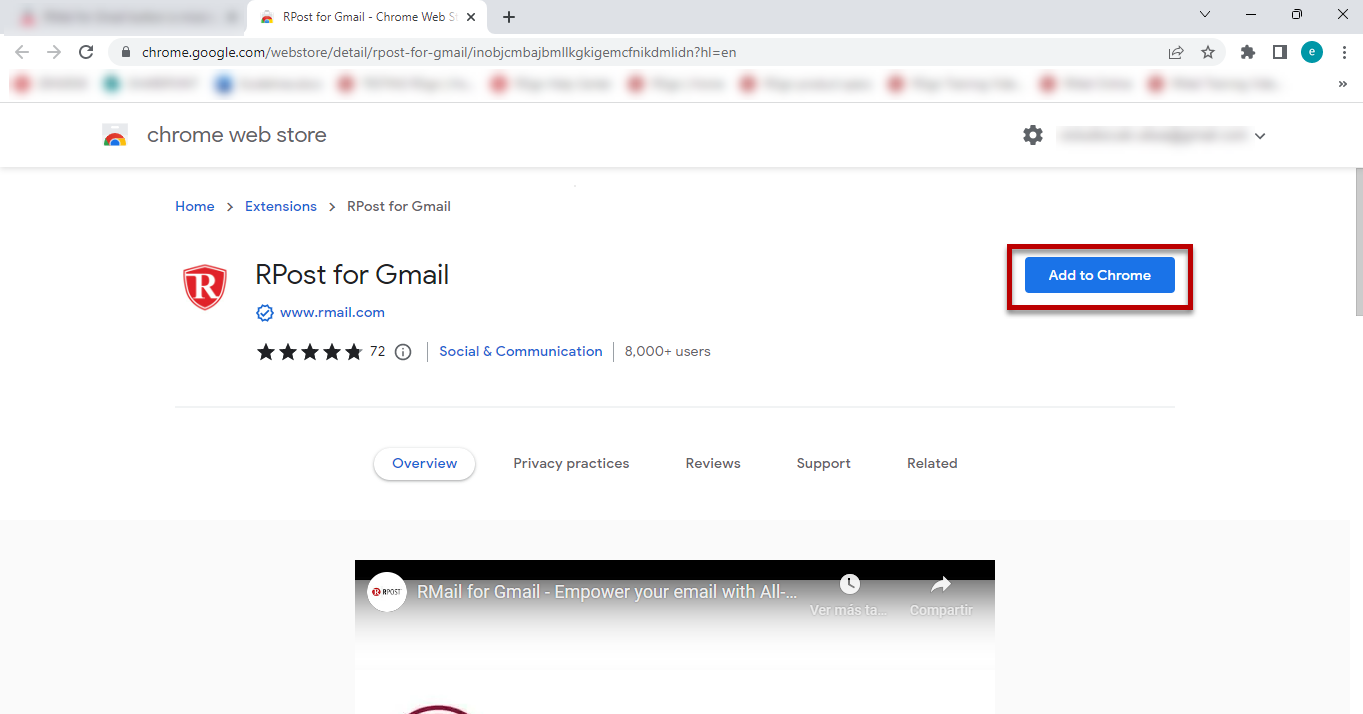This screenshot has height=714, width=1363.
Task: Open the tab search dropdown arrow
Action: tap(1205, 15)
